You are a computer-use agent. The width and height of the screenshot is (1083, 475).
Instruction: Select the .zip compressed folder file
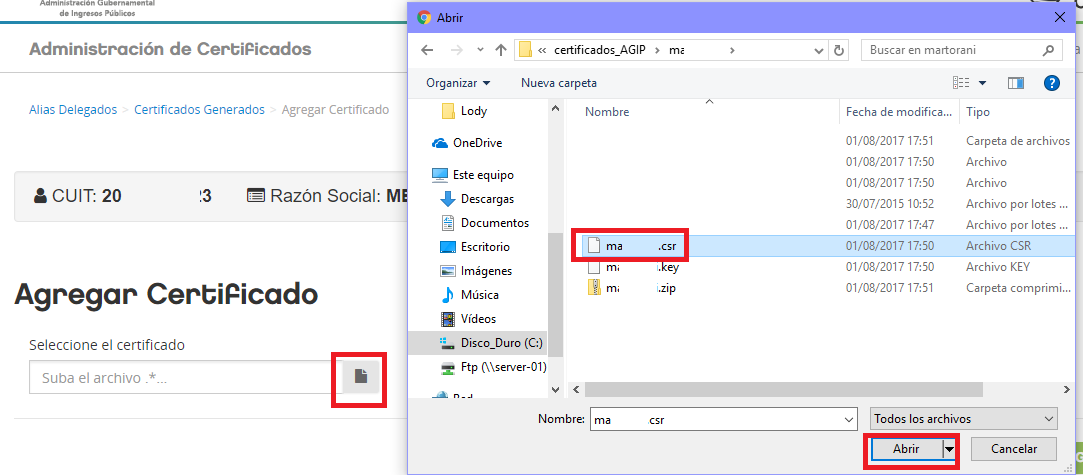click(630, 288)
